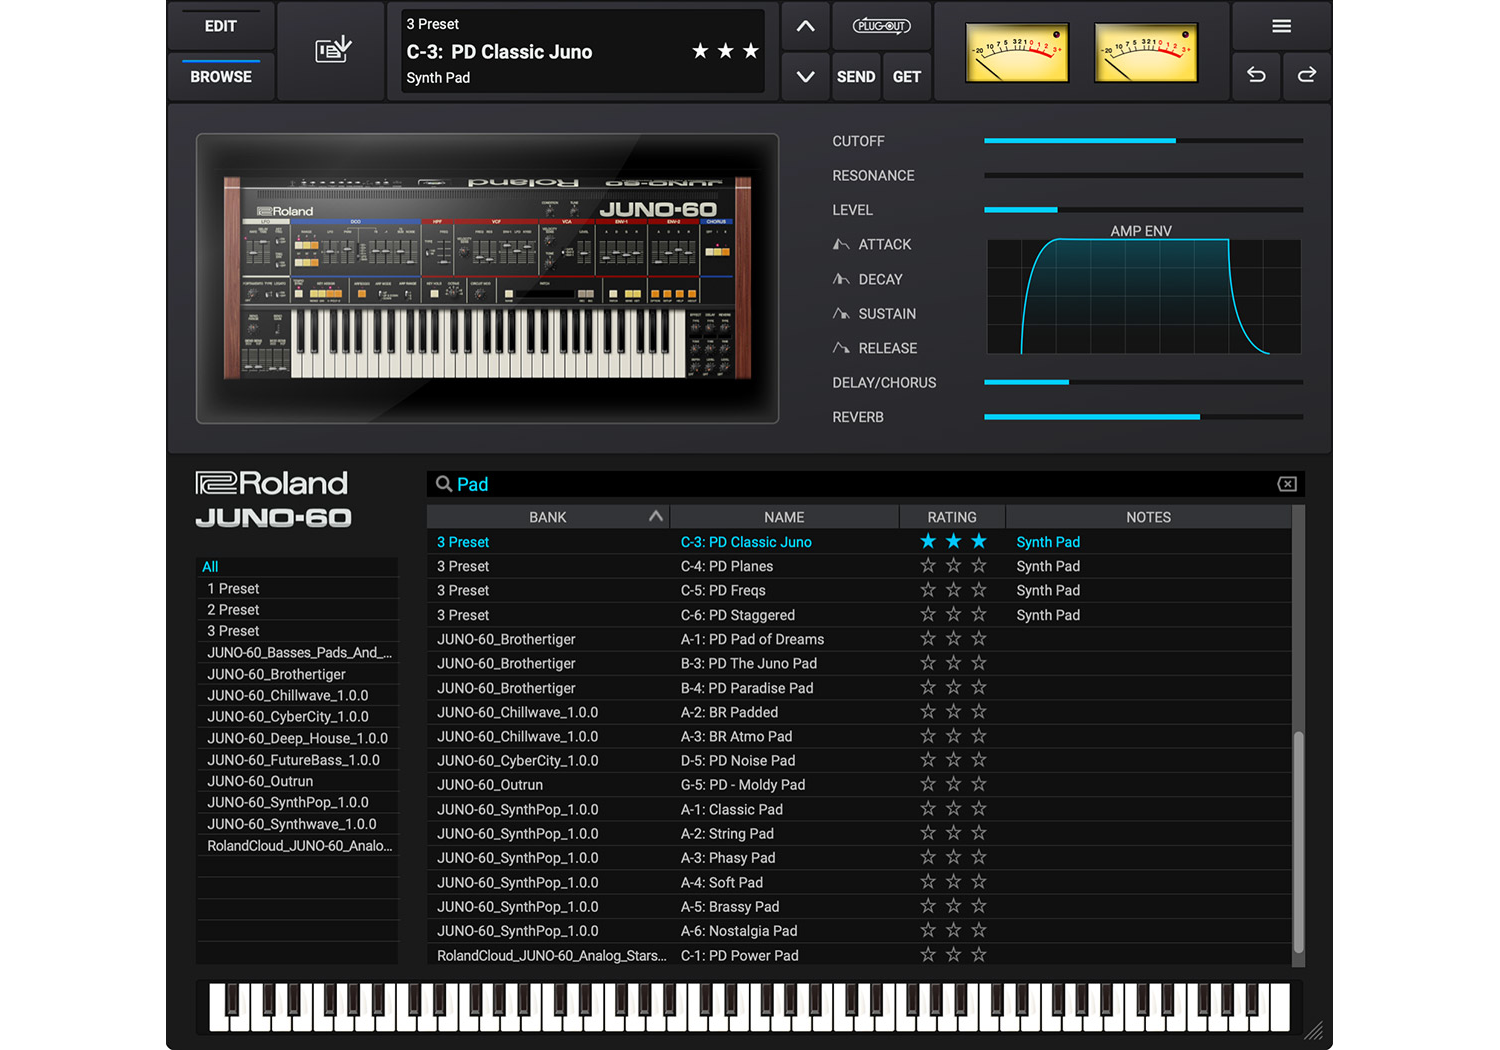Adjust the LEVEL slider
Image resolution: width=1500 pixels, height=1050 pixels.
(1143, 210)
